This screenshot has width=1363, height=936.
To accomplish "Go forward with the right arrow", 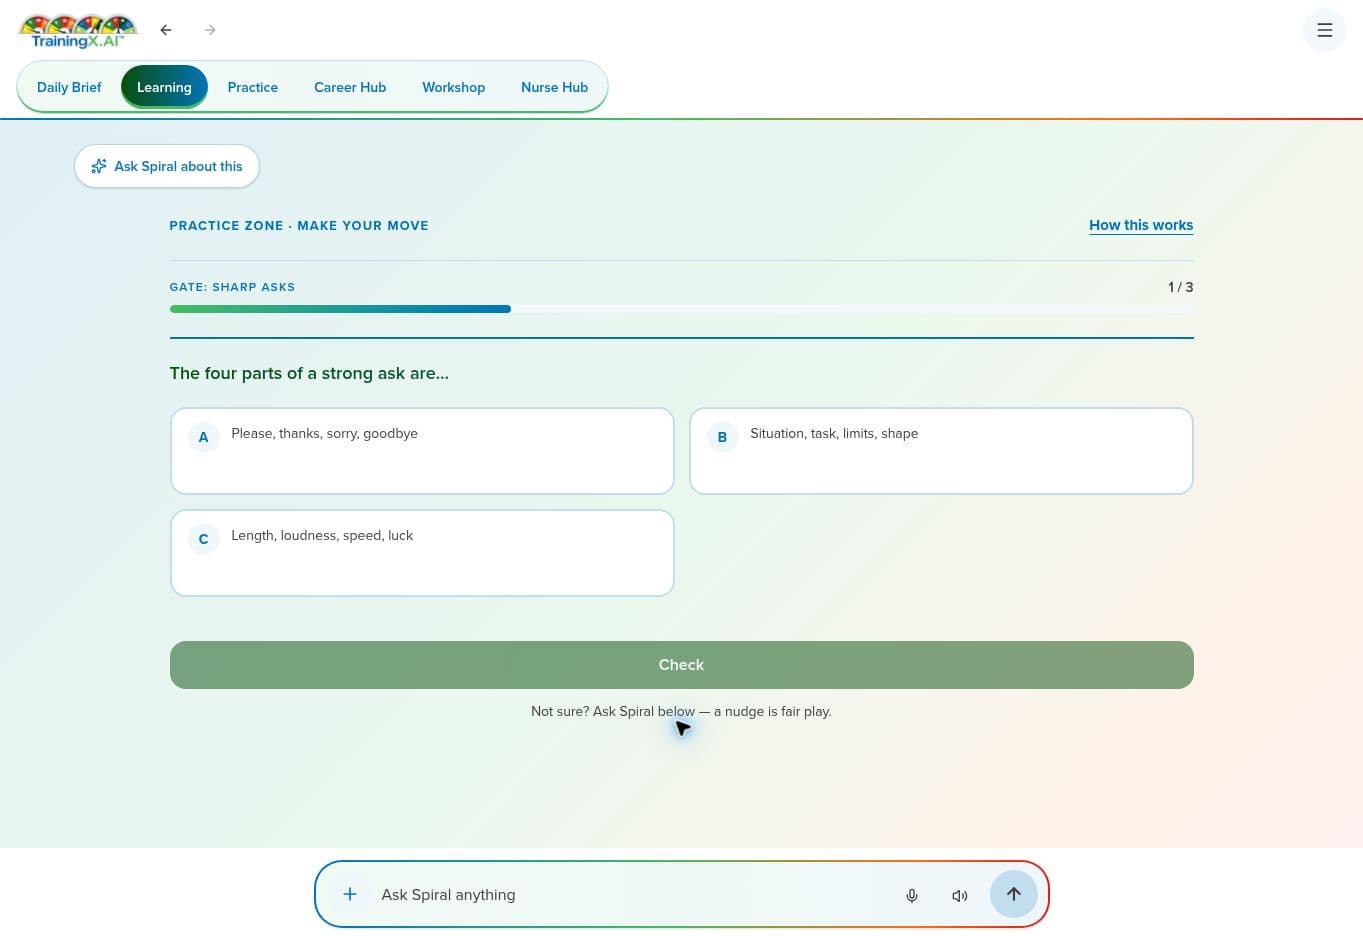I will coord(210,30).
